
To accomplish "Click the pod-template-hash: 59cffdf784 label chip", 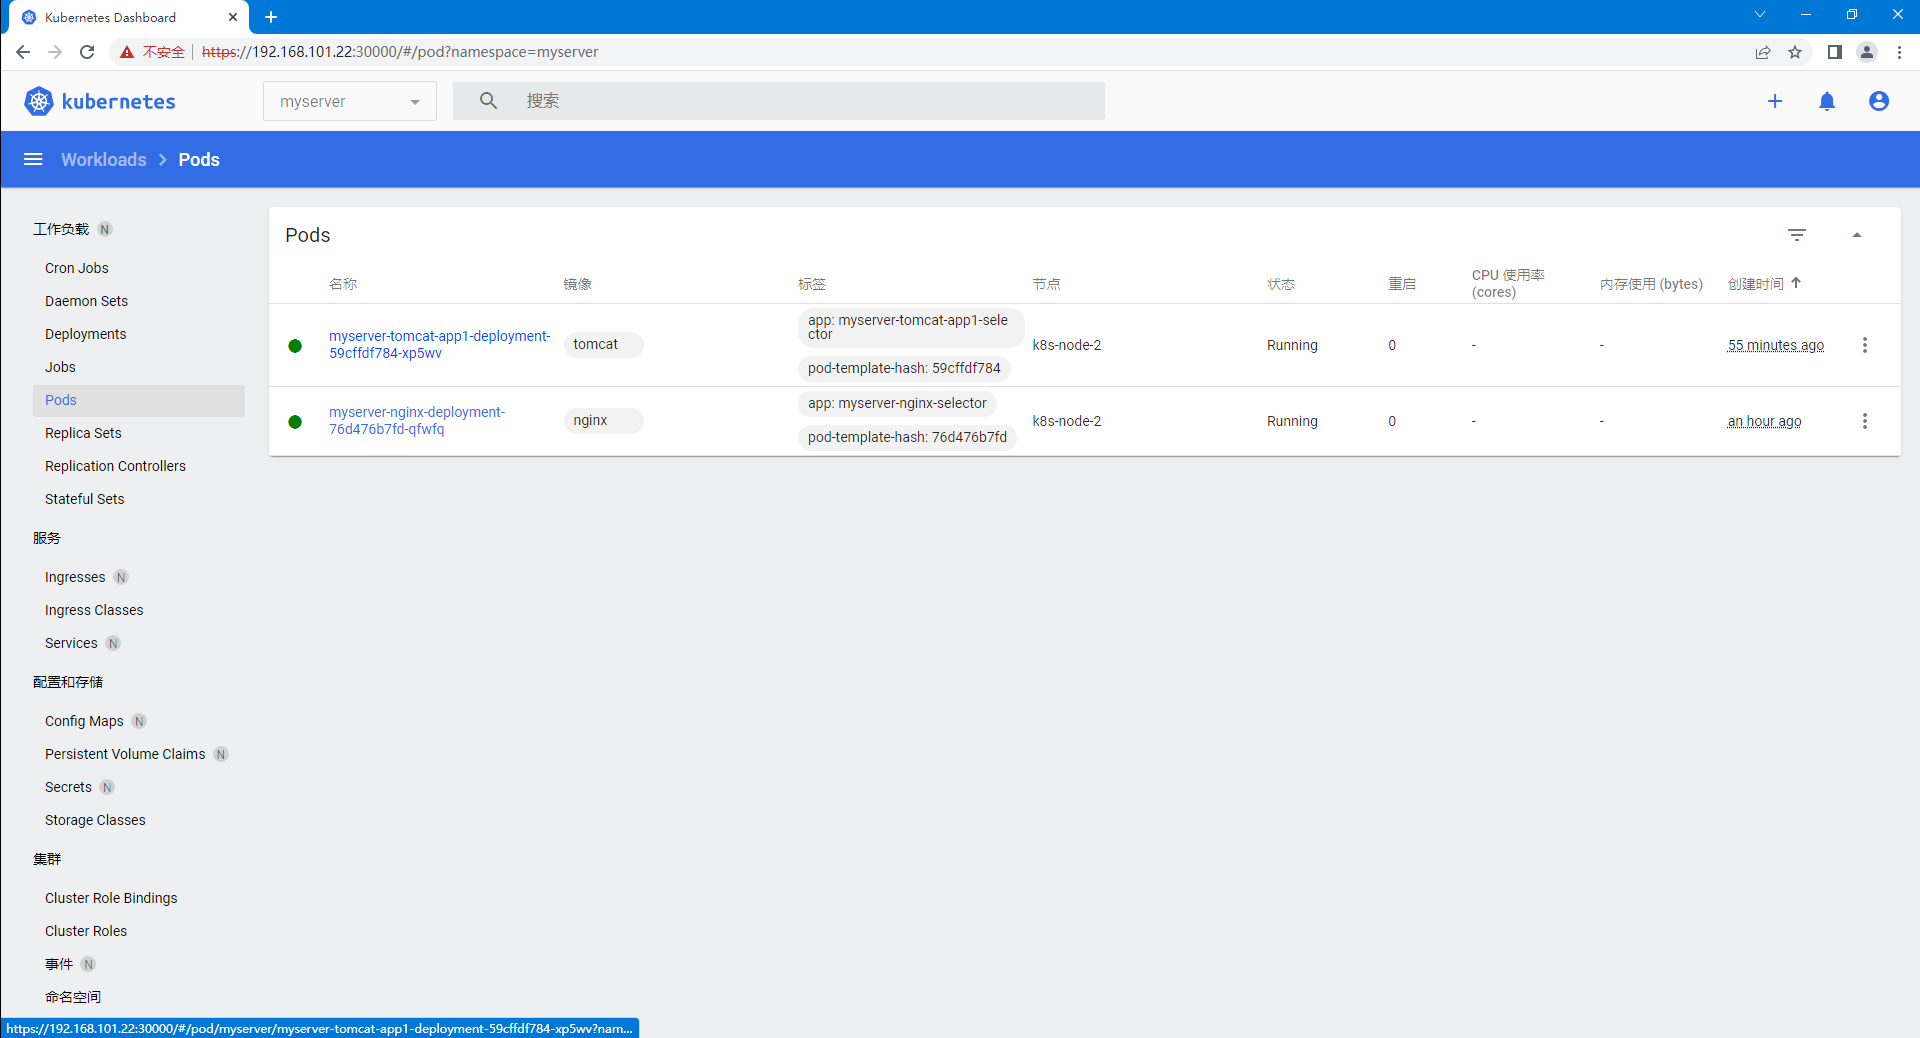I will coord(904,369).
